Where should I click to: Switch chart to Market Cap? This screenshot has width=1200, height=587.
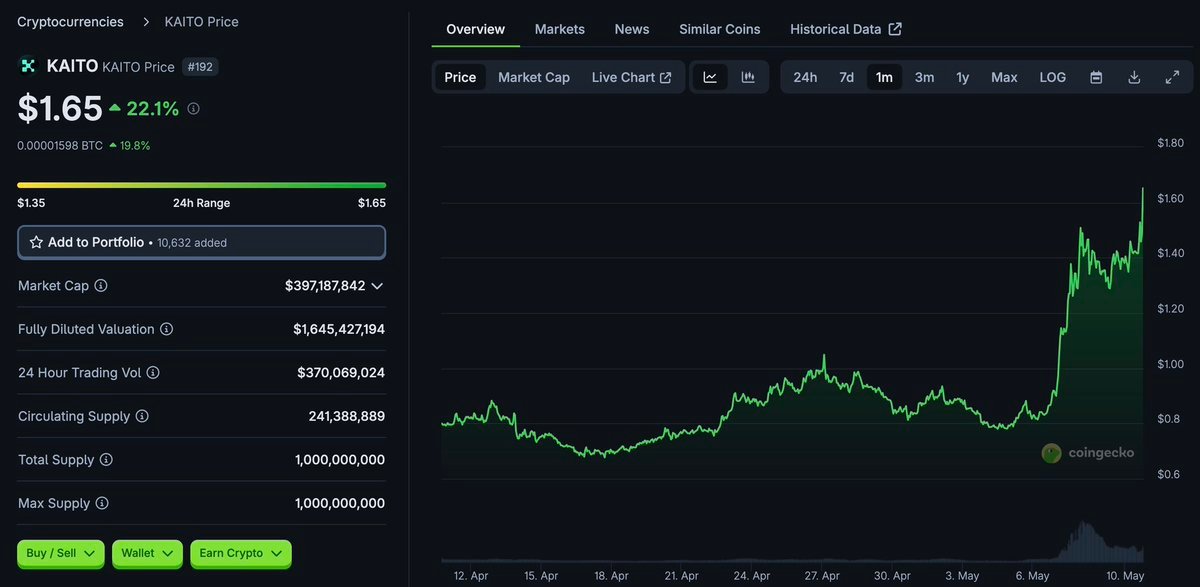(x=534, y=77)
